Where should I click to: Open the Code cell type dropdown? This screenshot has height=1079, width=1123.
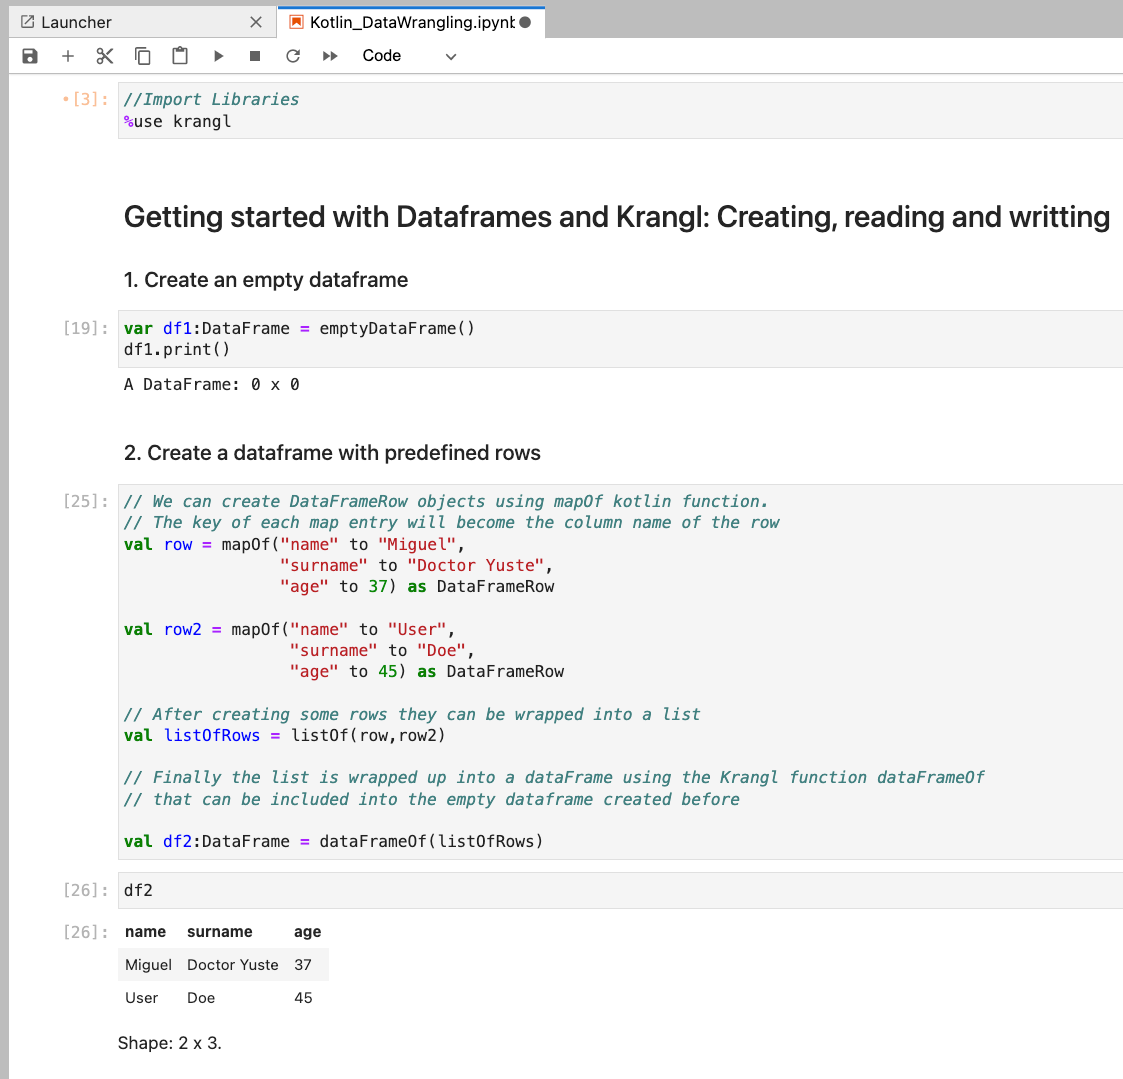[409, 56]
